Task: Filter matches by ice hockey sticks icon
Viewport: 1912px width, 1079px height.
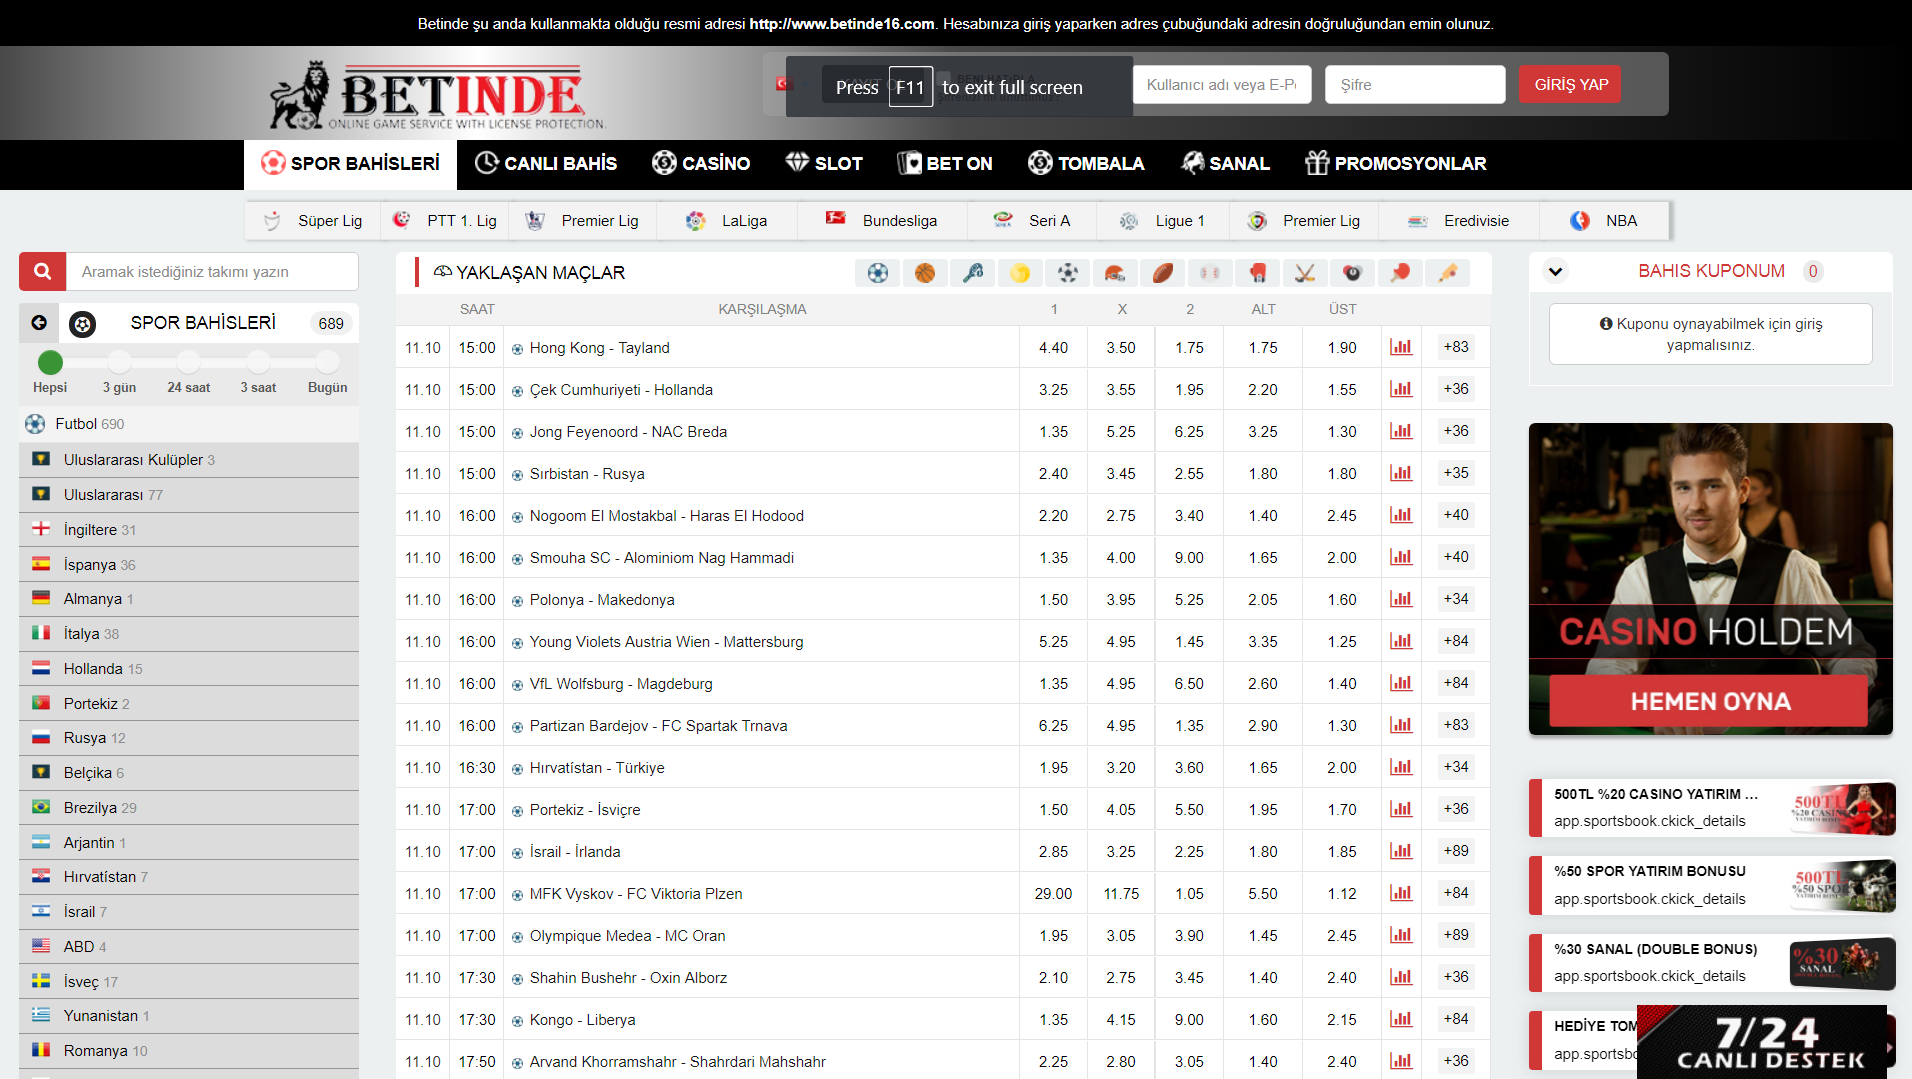Action: click(1305, 273)
